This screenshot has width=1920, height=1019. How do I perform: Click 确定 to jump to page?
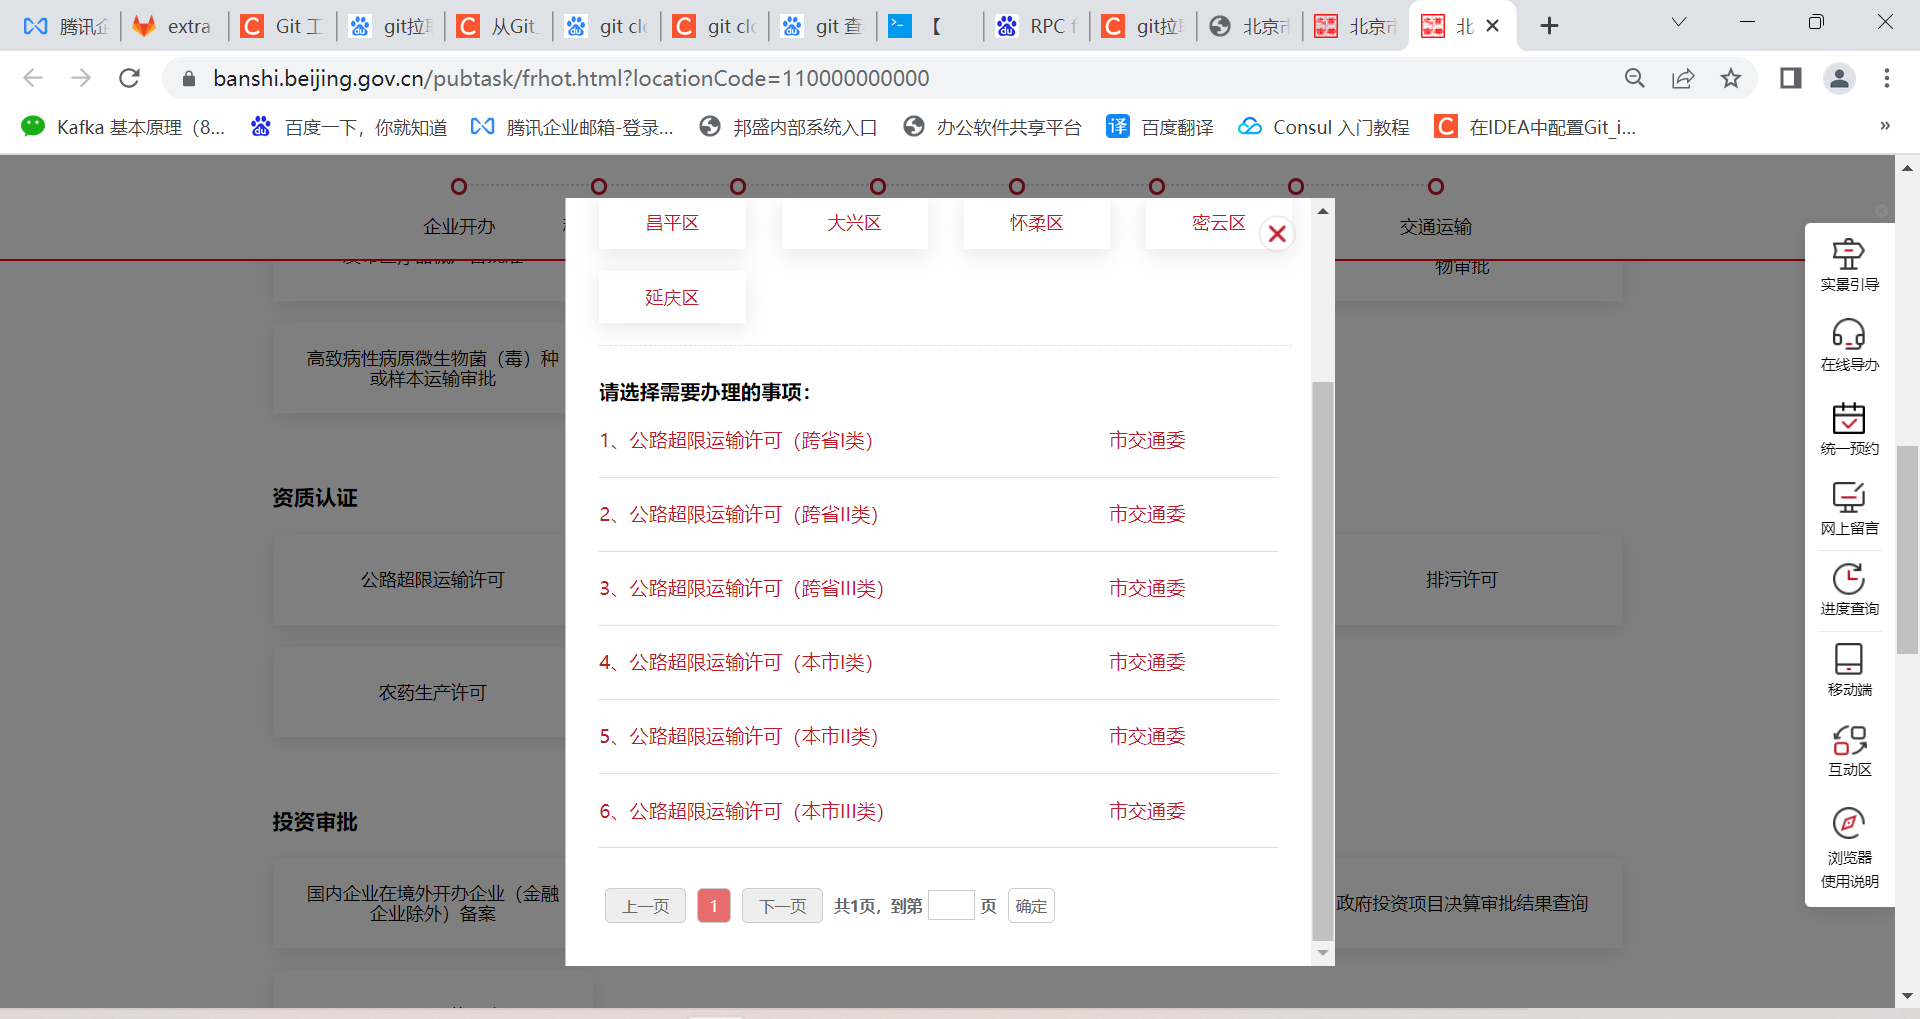point(1031,906)
